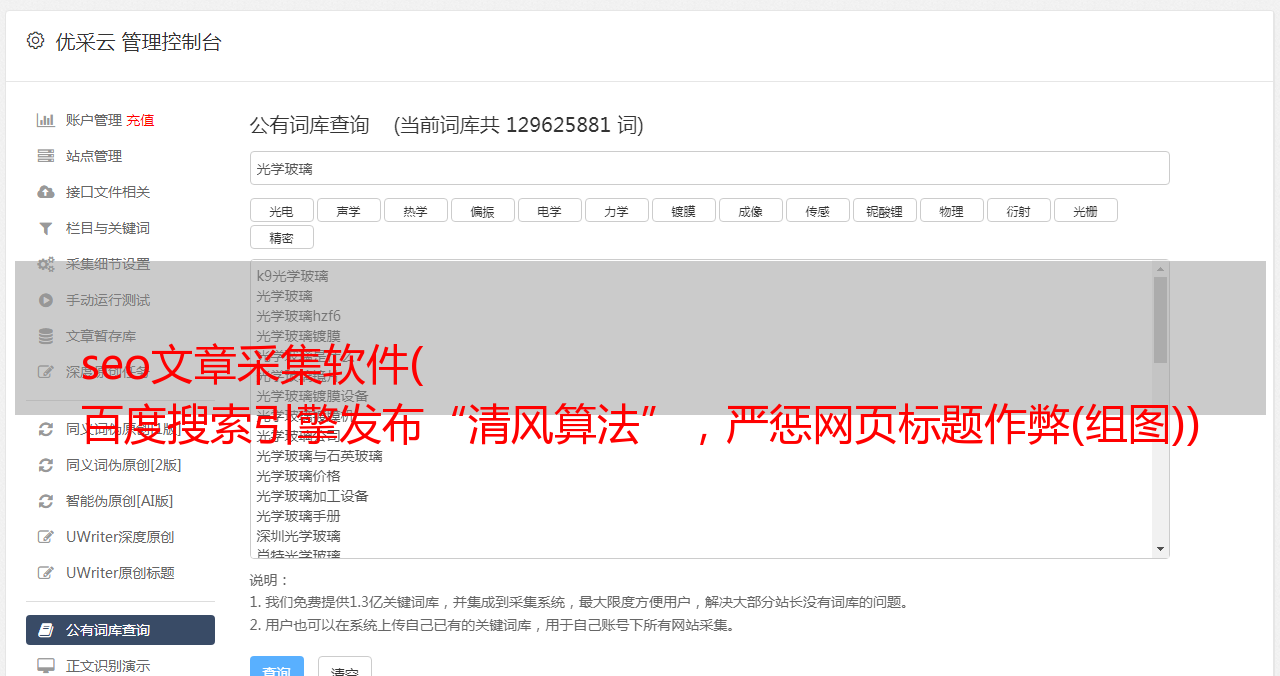Select the 物理 tag button

point(951,210)
